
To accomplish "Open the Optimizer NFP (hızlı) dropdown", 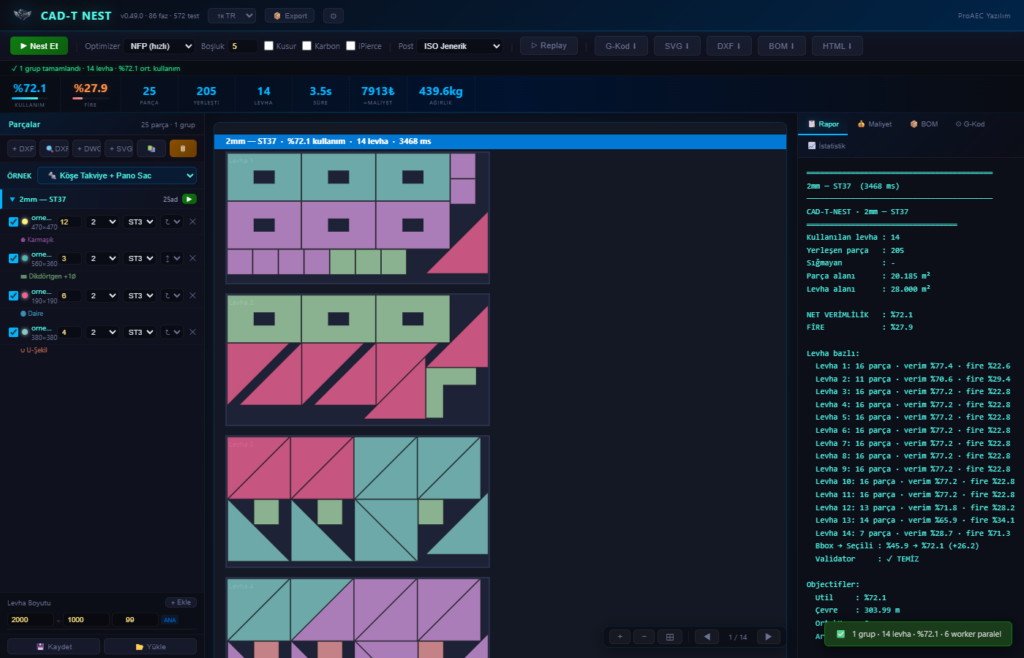I will tap(159, 46).
